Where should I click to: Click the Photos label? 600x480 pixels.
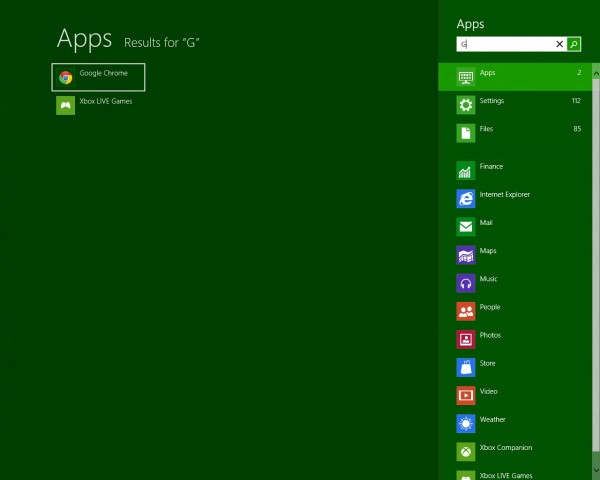(490, 335)
